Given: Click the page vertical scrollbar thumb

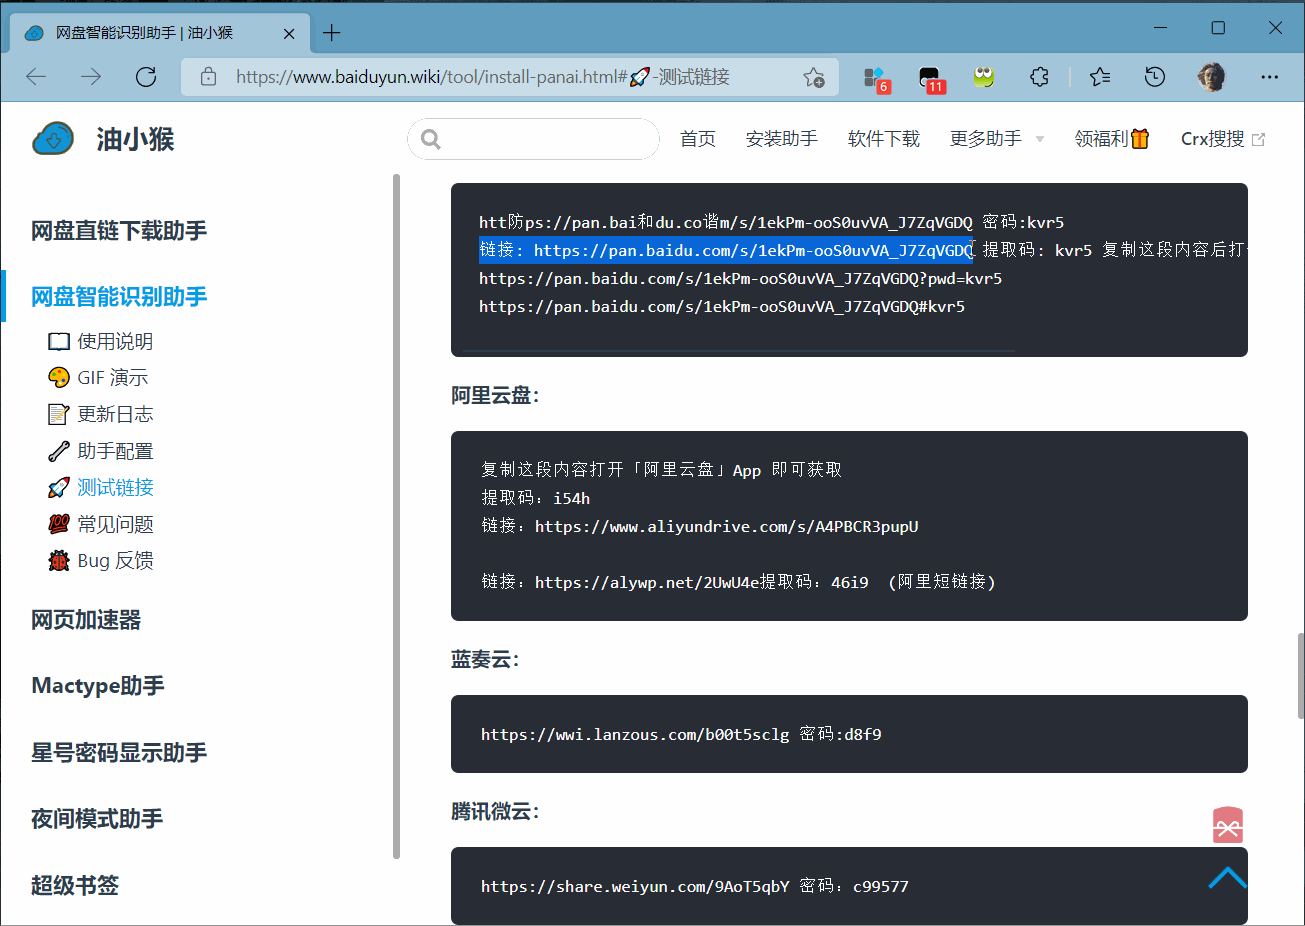Looking at the screenshot, I should (1299, 675).
